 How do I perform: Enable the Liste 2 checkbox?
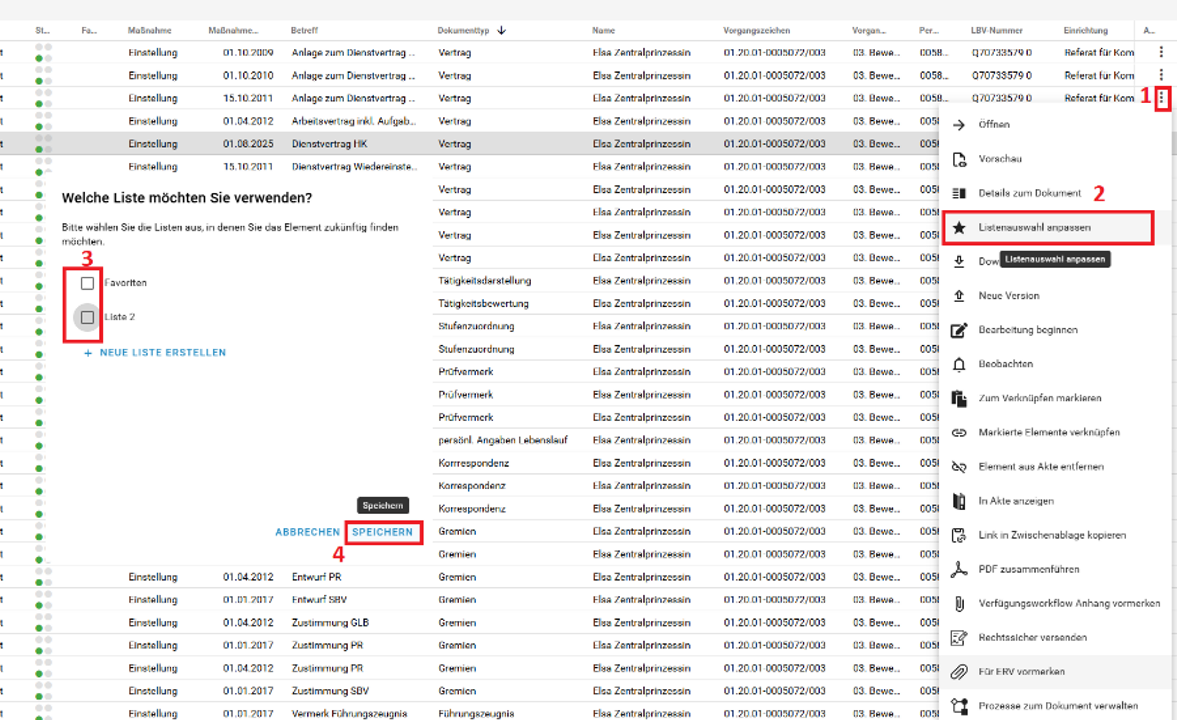tap(88, 317)
